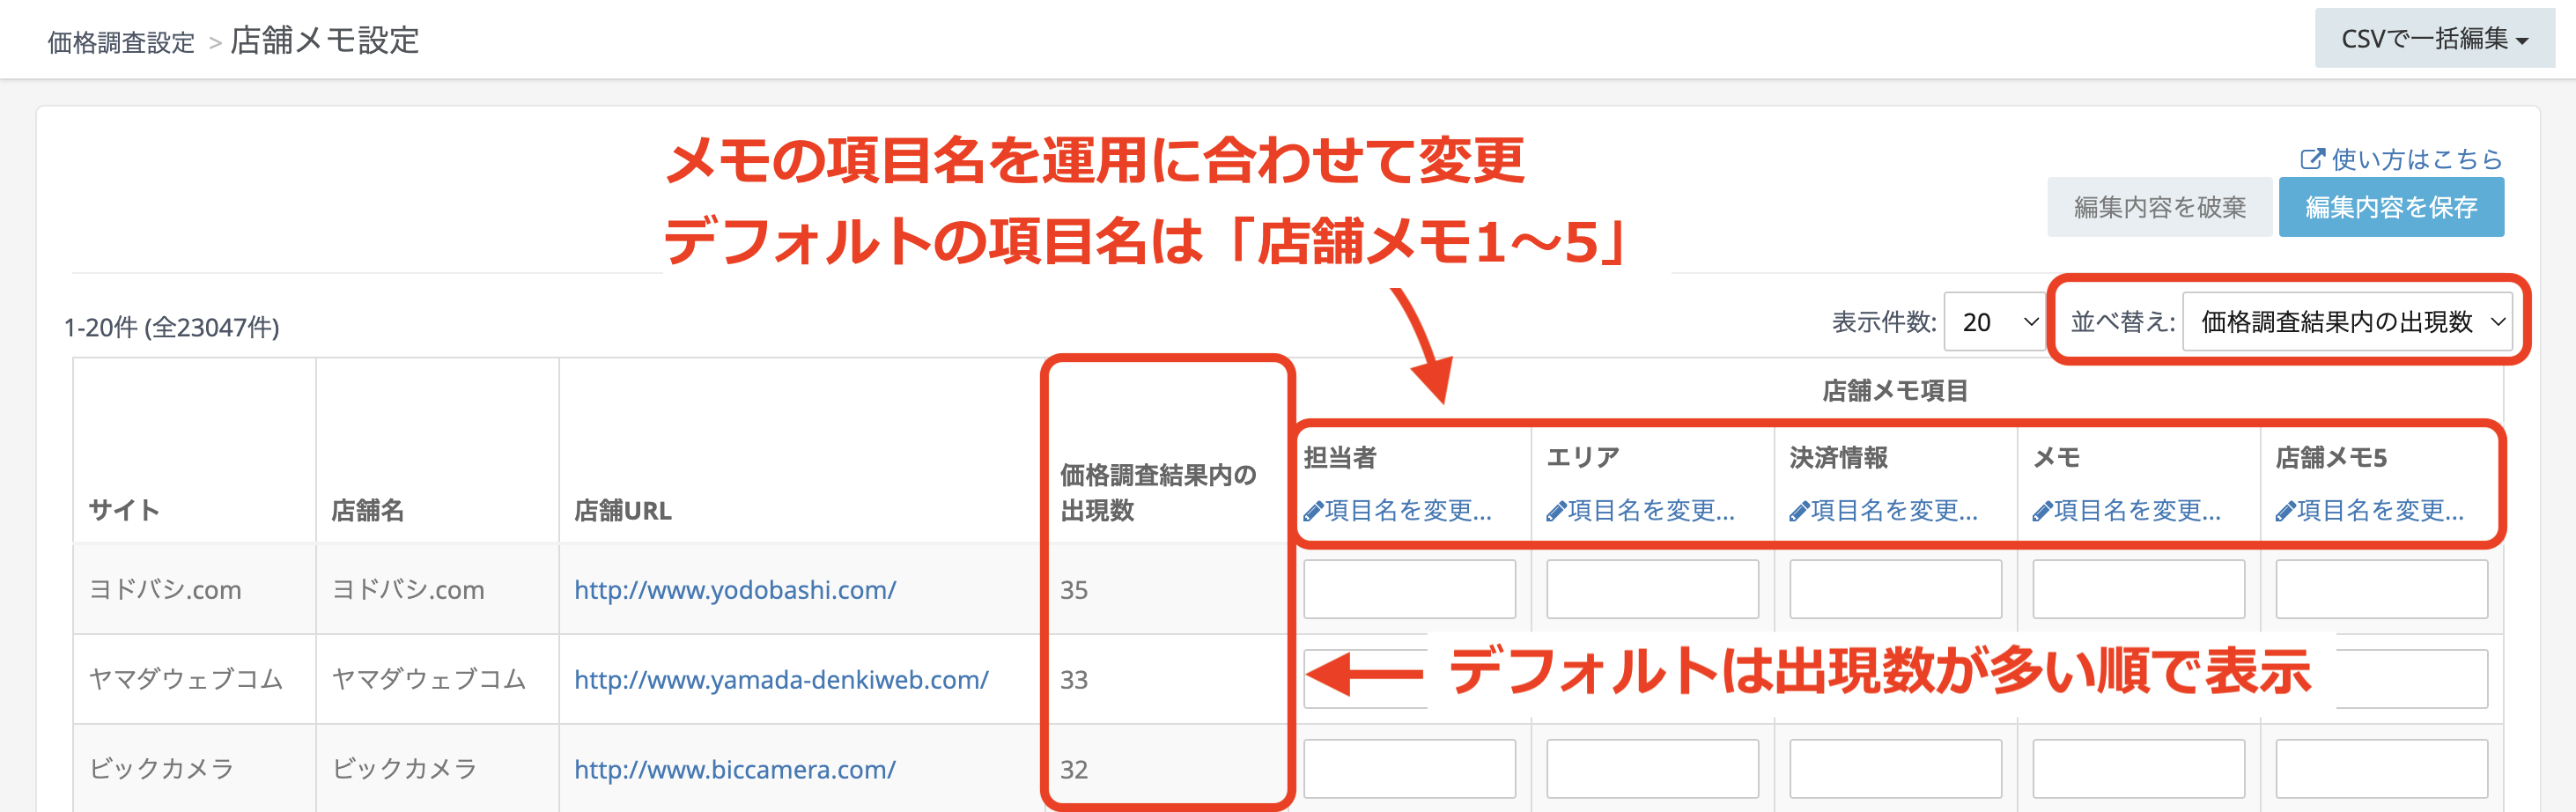The image size is (2576, 812).
Task: Open the CSVで一括編集 dropdown menu
Action: tap(2433, 39)
